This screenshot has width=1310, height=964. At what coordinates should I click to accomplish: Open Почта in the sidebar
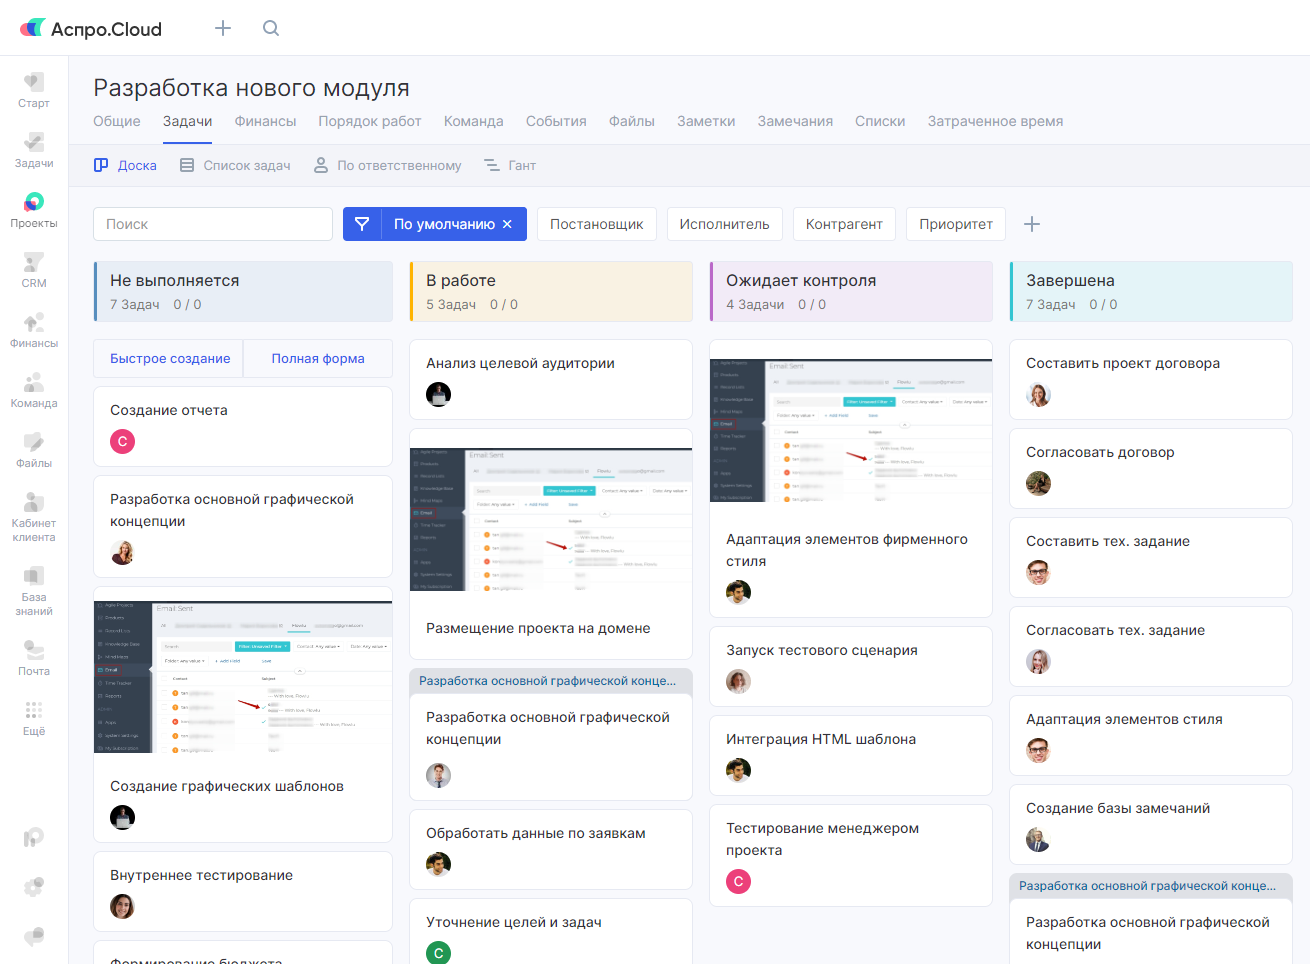pos(34,658)
